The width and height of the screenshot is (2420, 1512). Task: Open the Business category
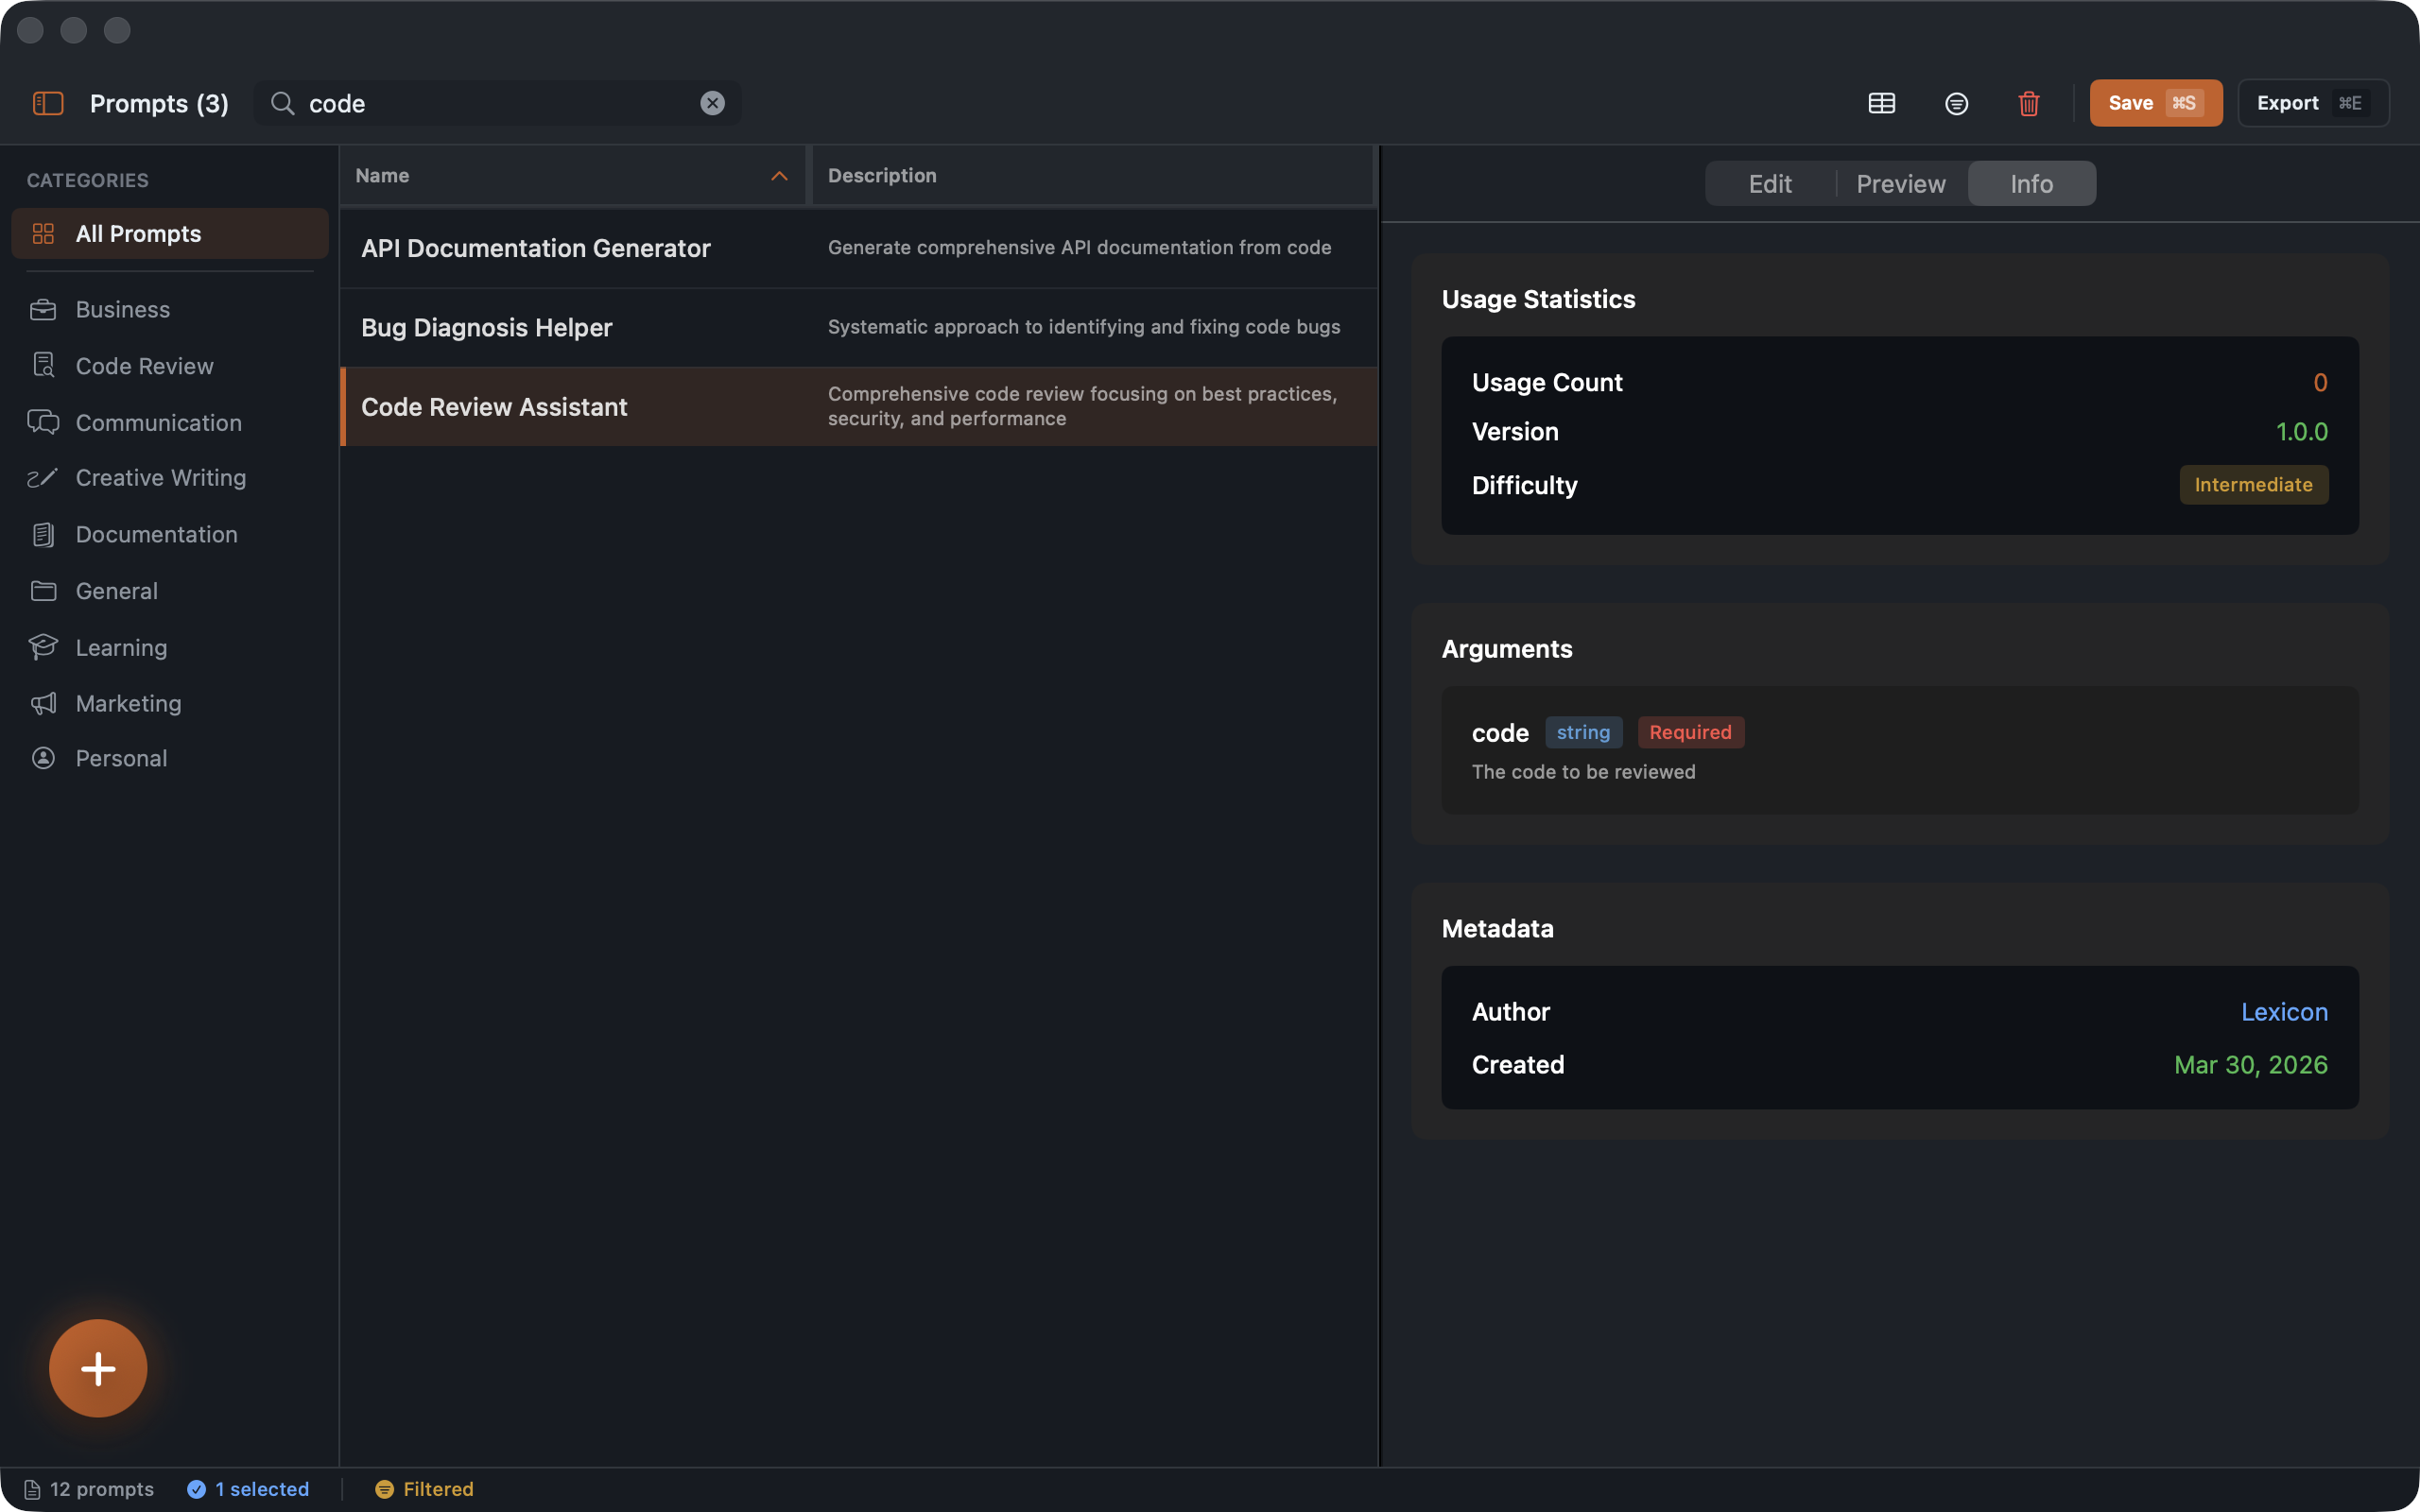pos(170,310)
